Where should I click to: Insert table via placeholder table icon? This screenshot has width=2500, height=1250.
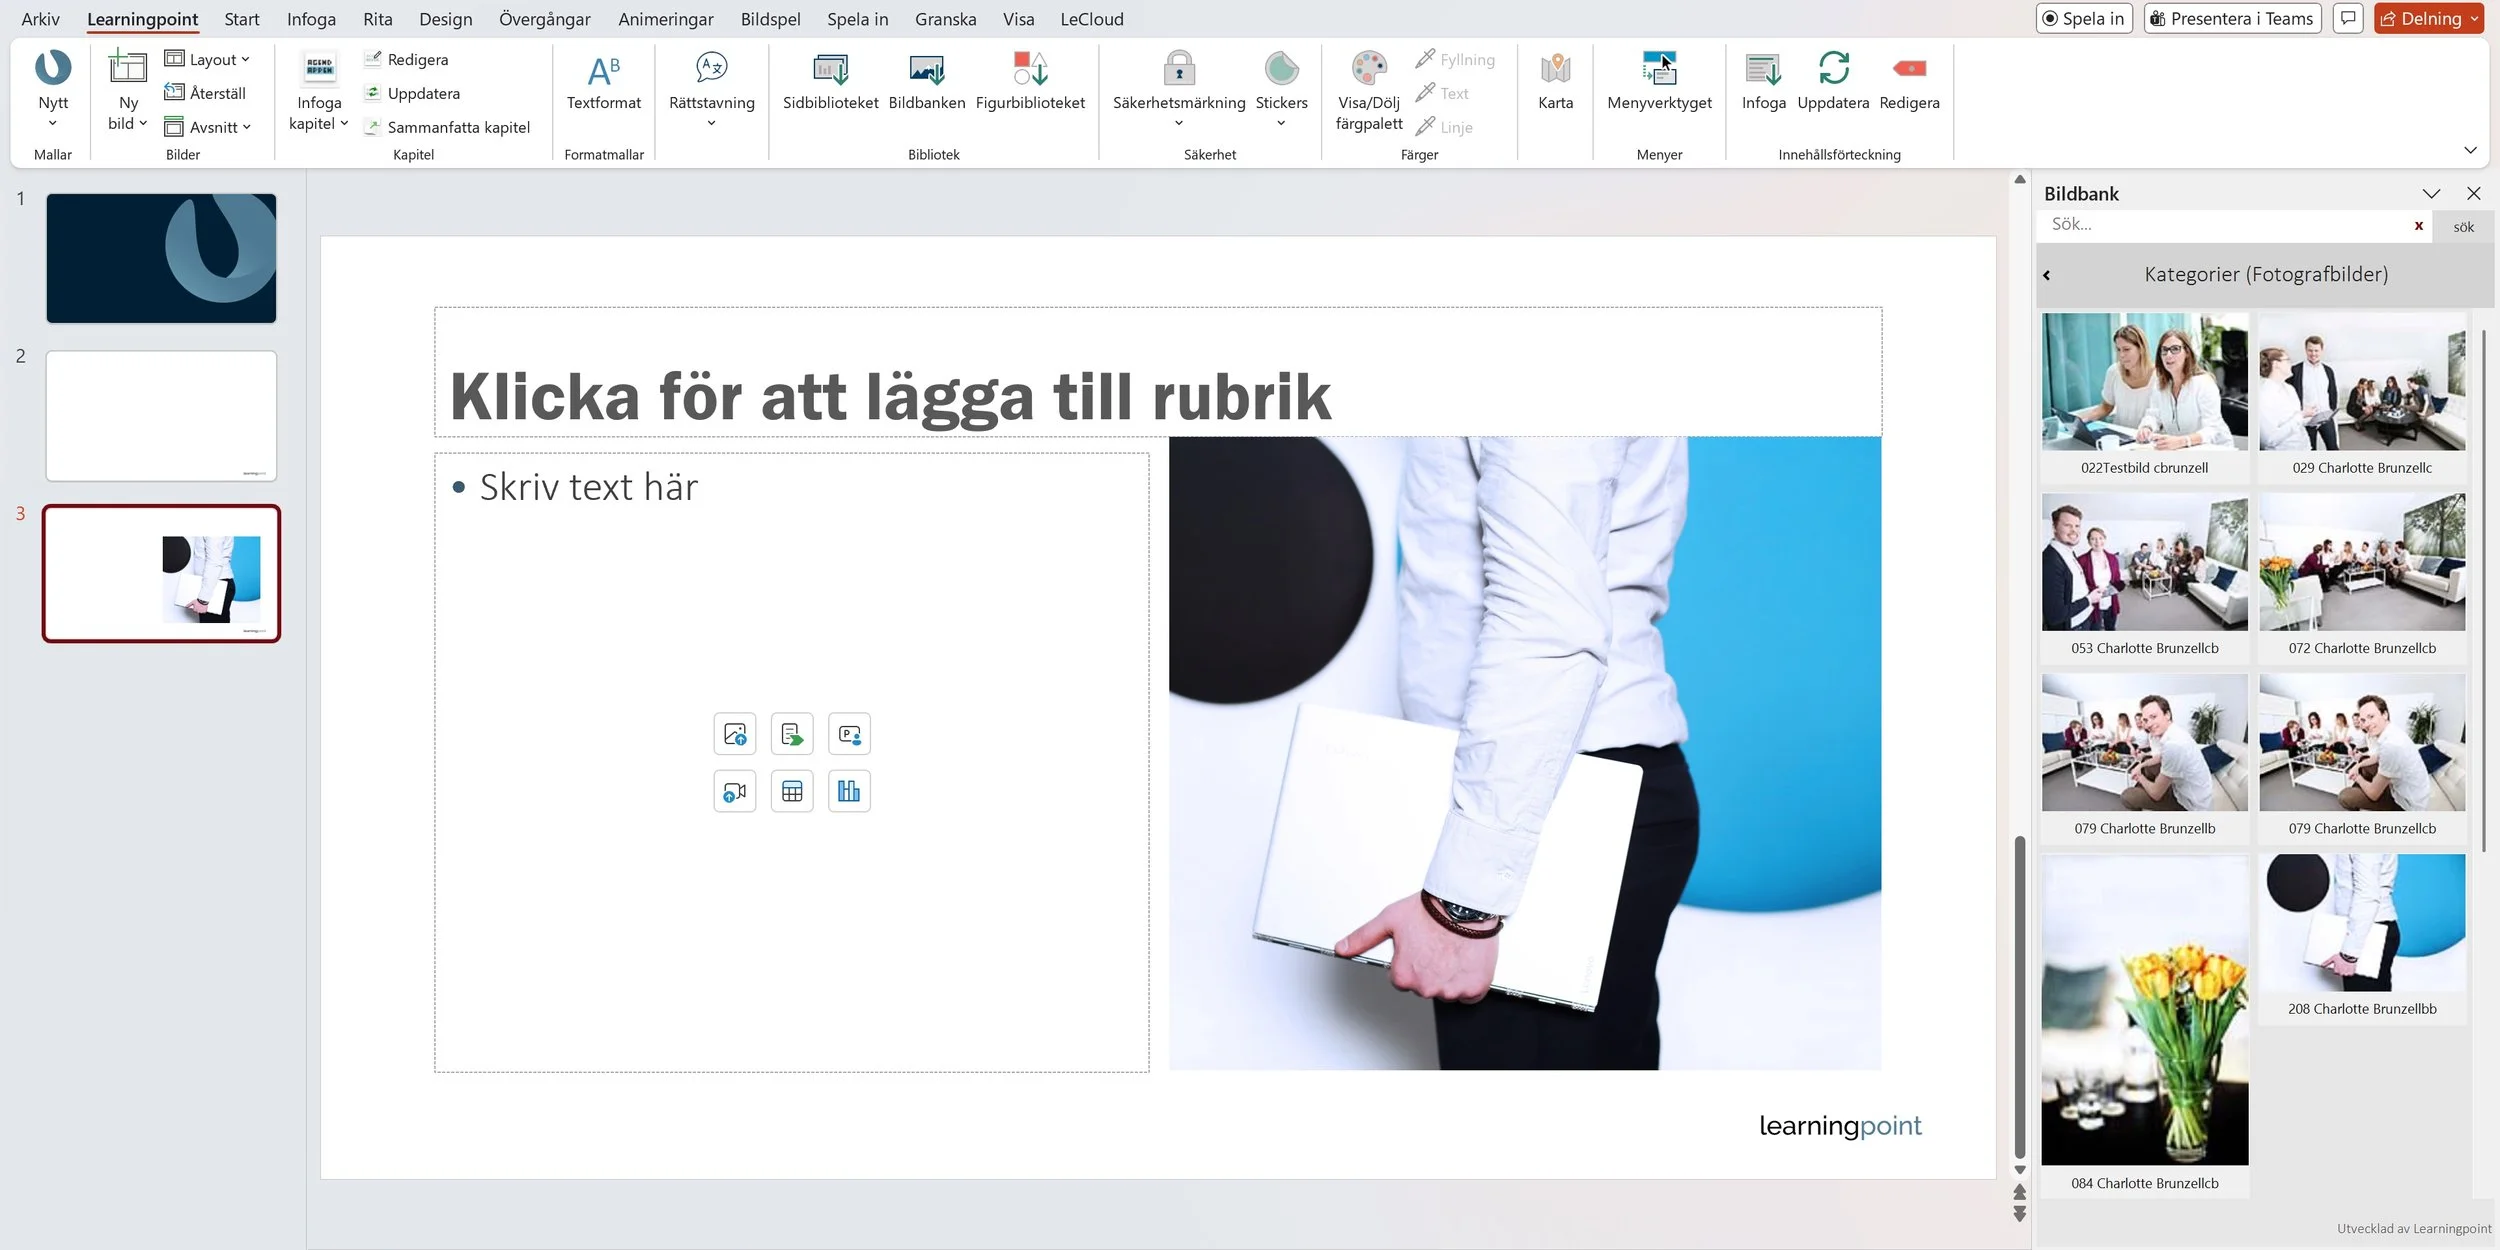click(x=792, y=791)
